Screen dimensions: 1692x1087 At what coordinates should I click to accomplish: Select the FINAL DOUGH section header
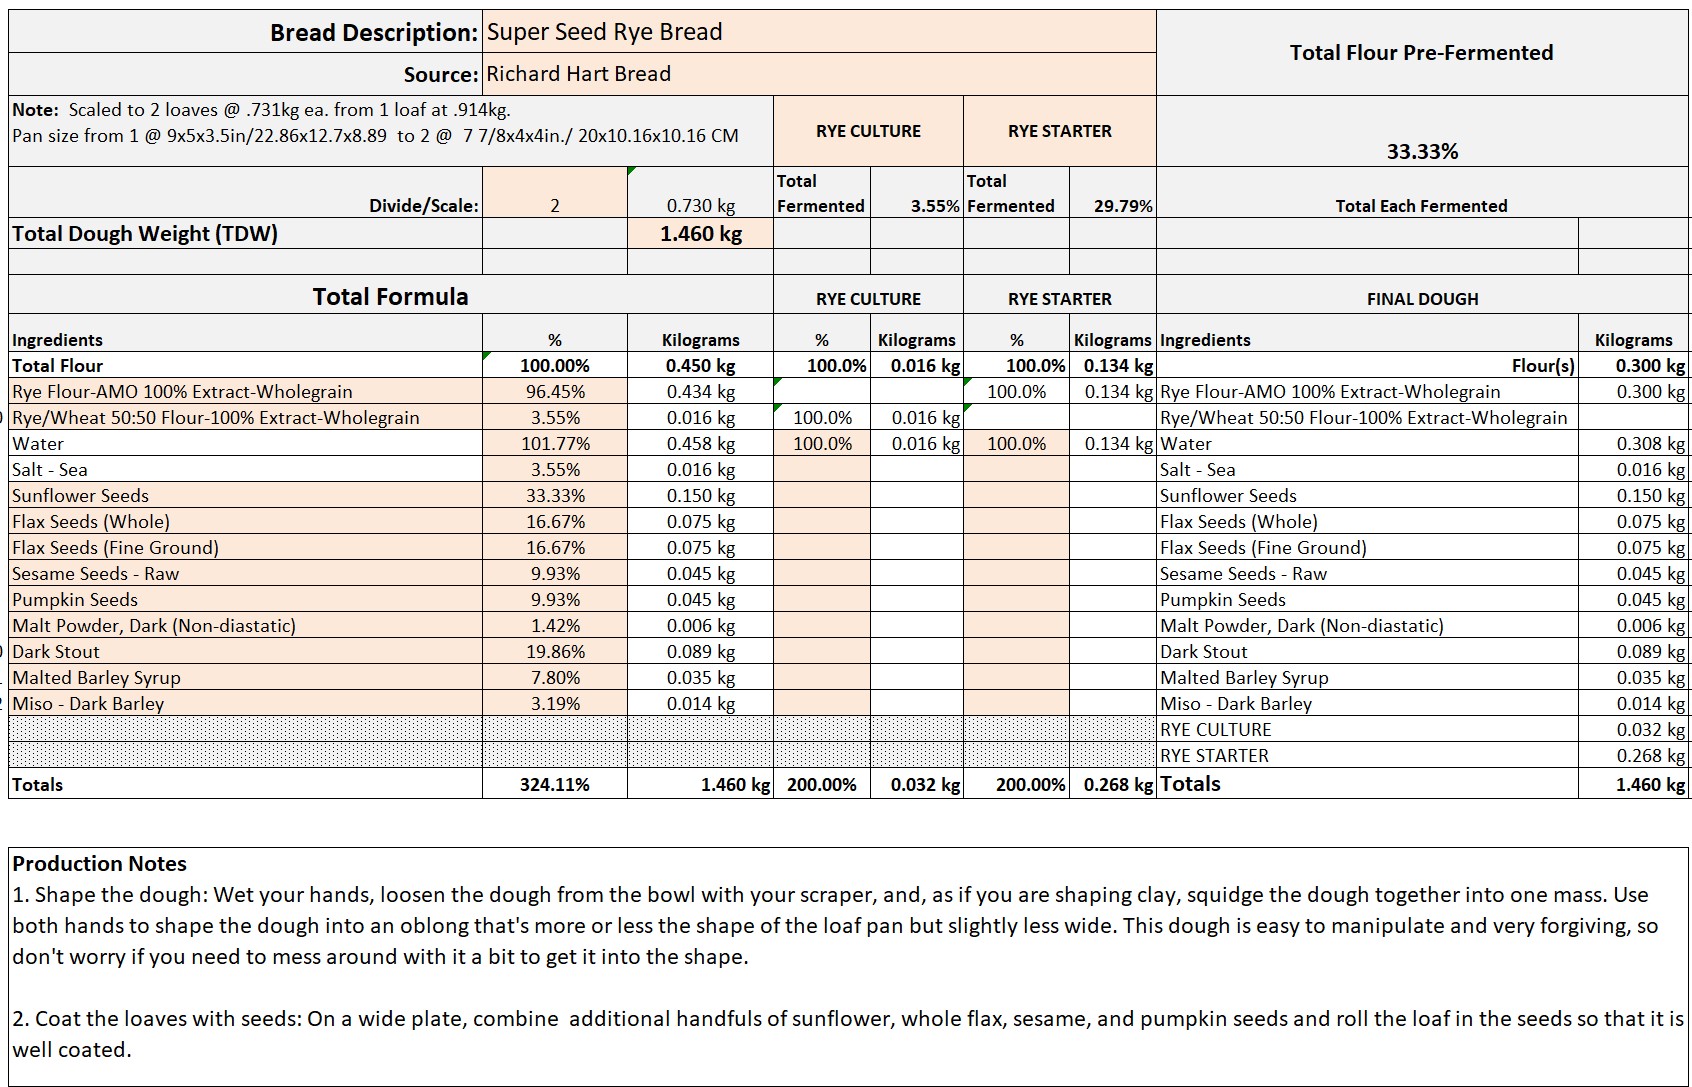1421,298
